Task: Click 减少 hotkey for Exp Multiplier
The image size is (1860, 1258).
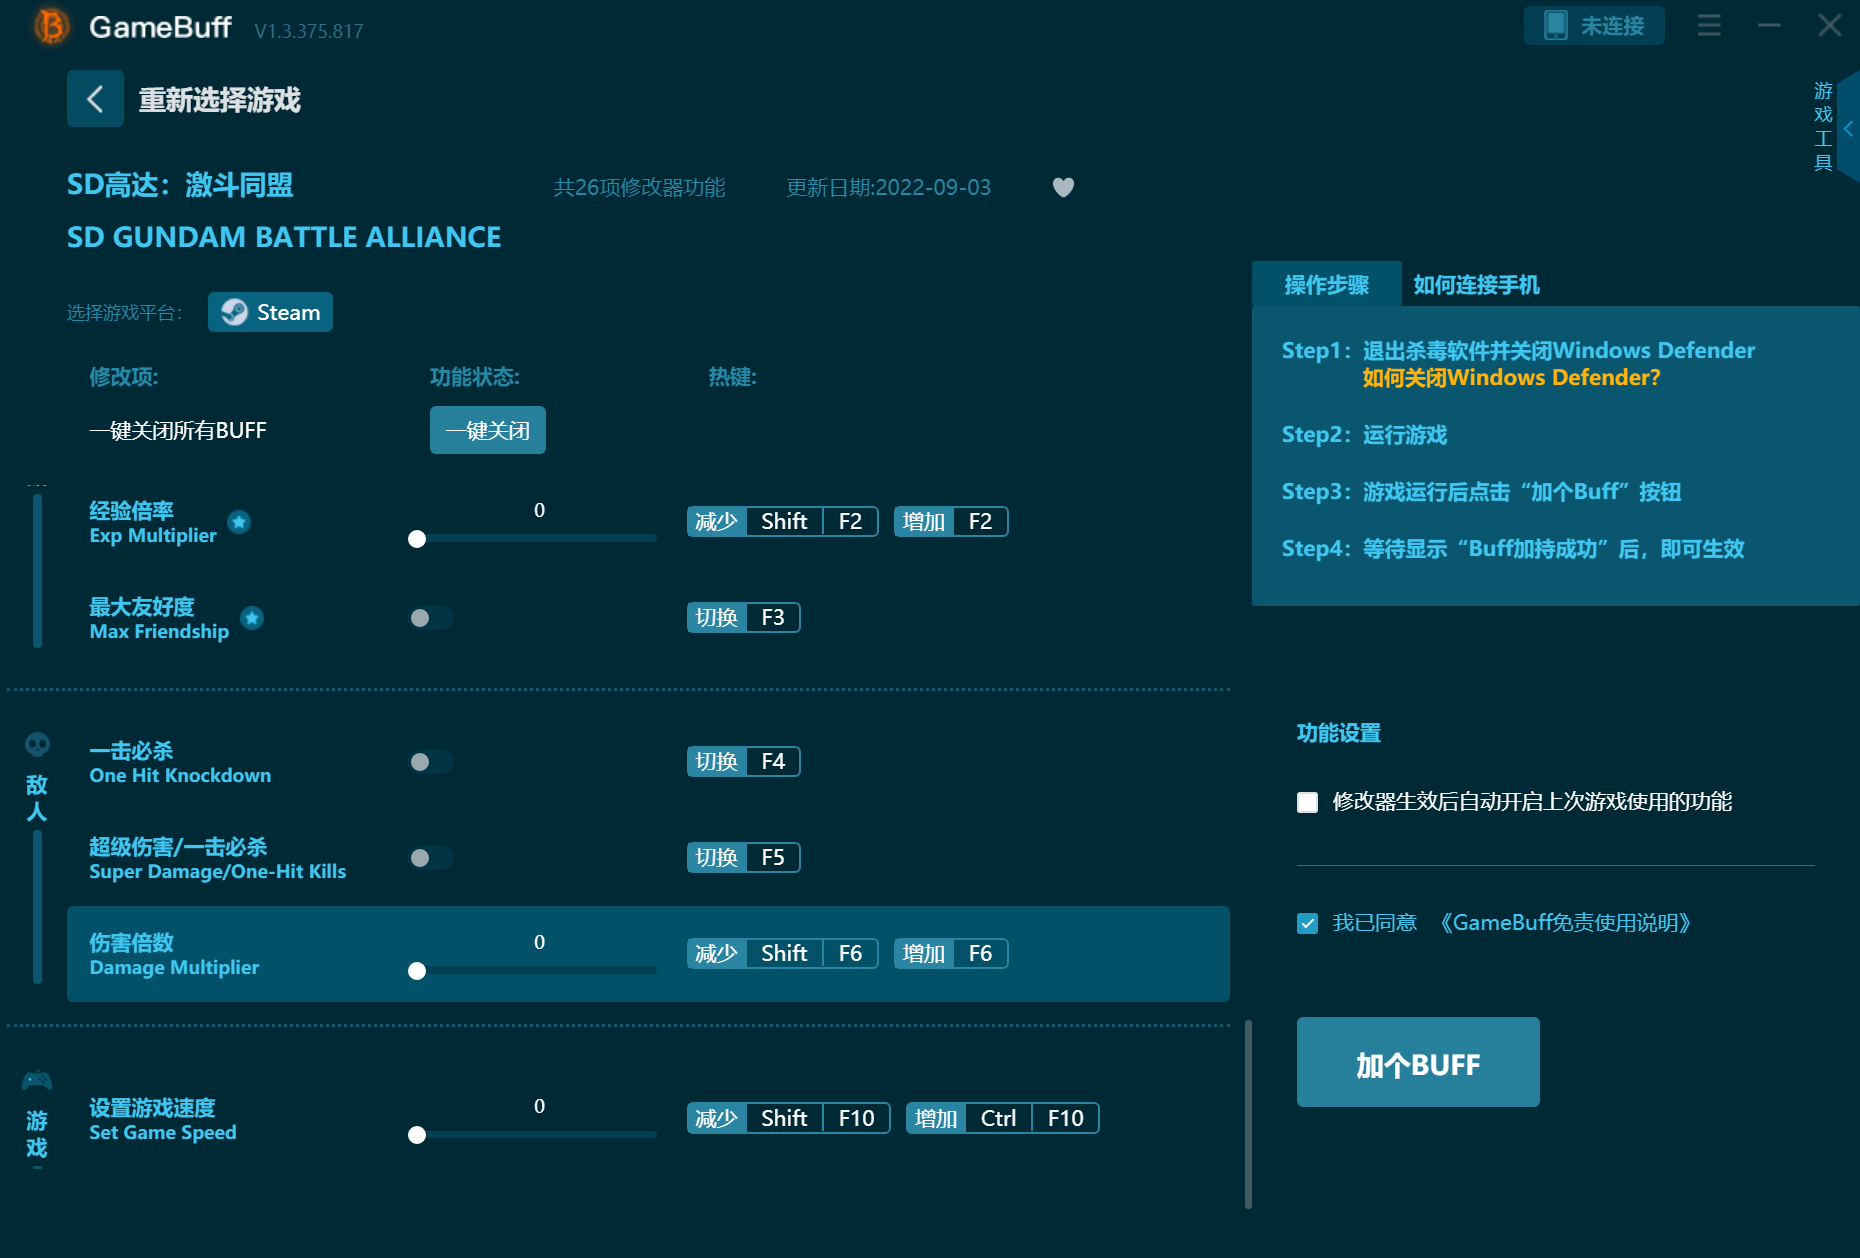Action: pos(782,522)
